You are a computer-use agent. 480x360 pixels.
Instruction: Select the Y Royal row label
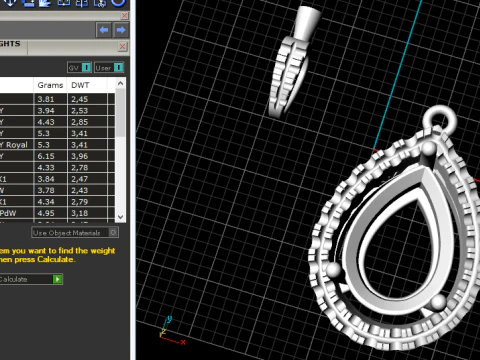pos(14,145)
